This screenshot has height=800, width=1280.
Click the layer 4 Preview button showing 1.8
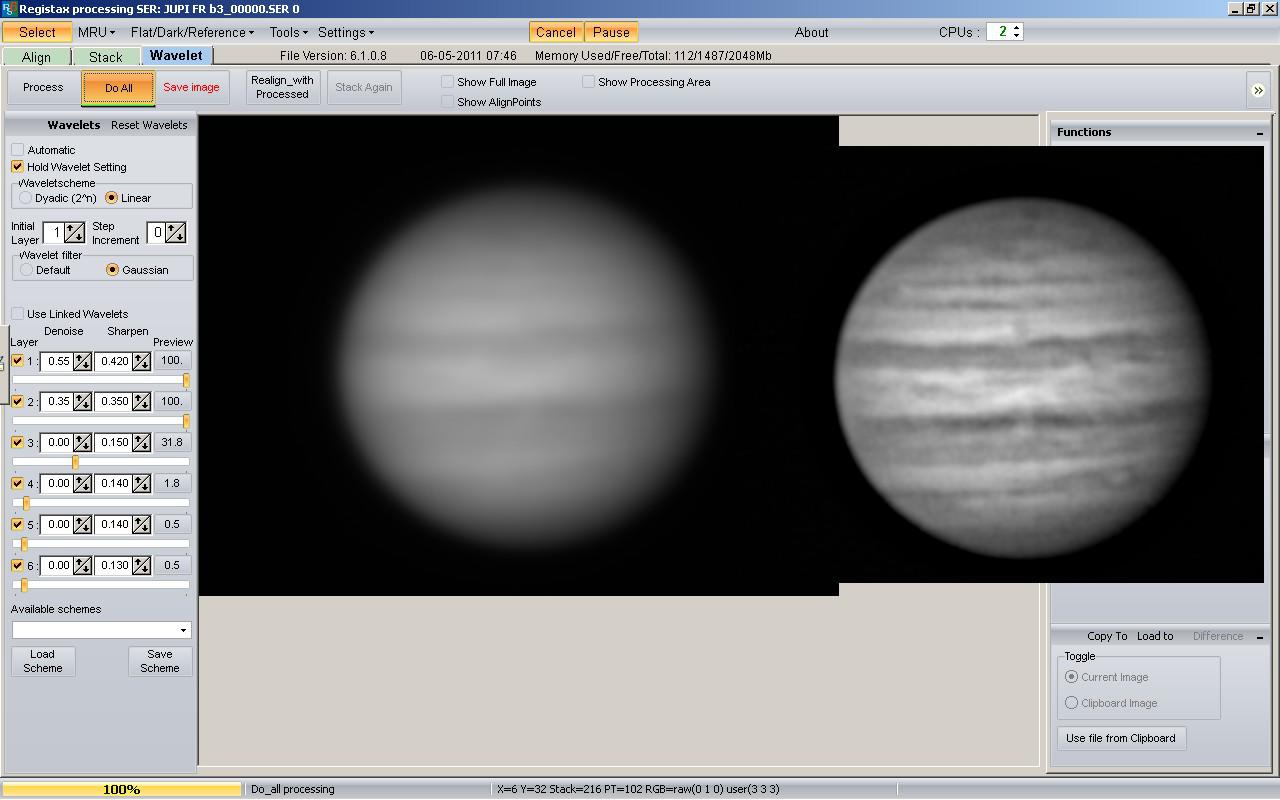[172, 483]
